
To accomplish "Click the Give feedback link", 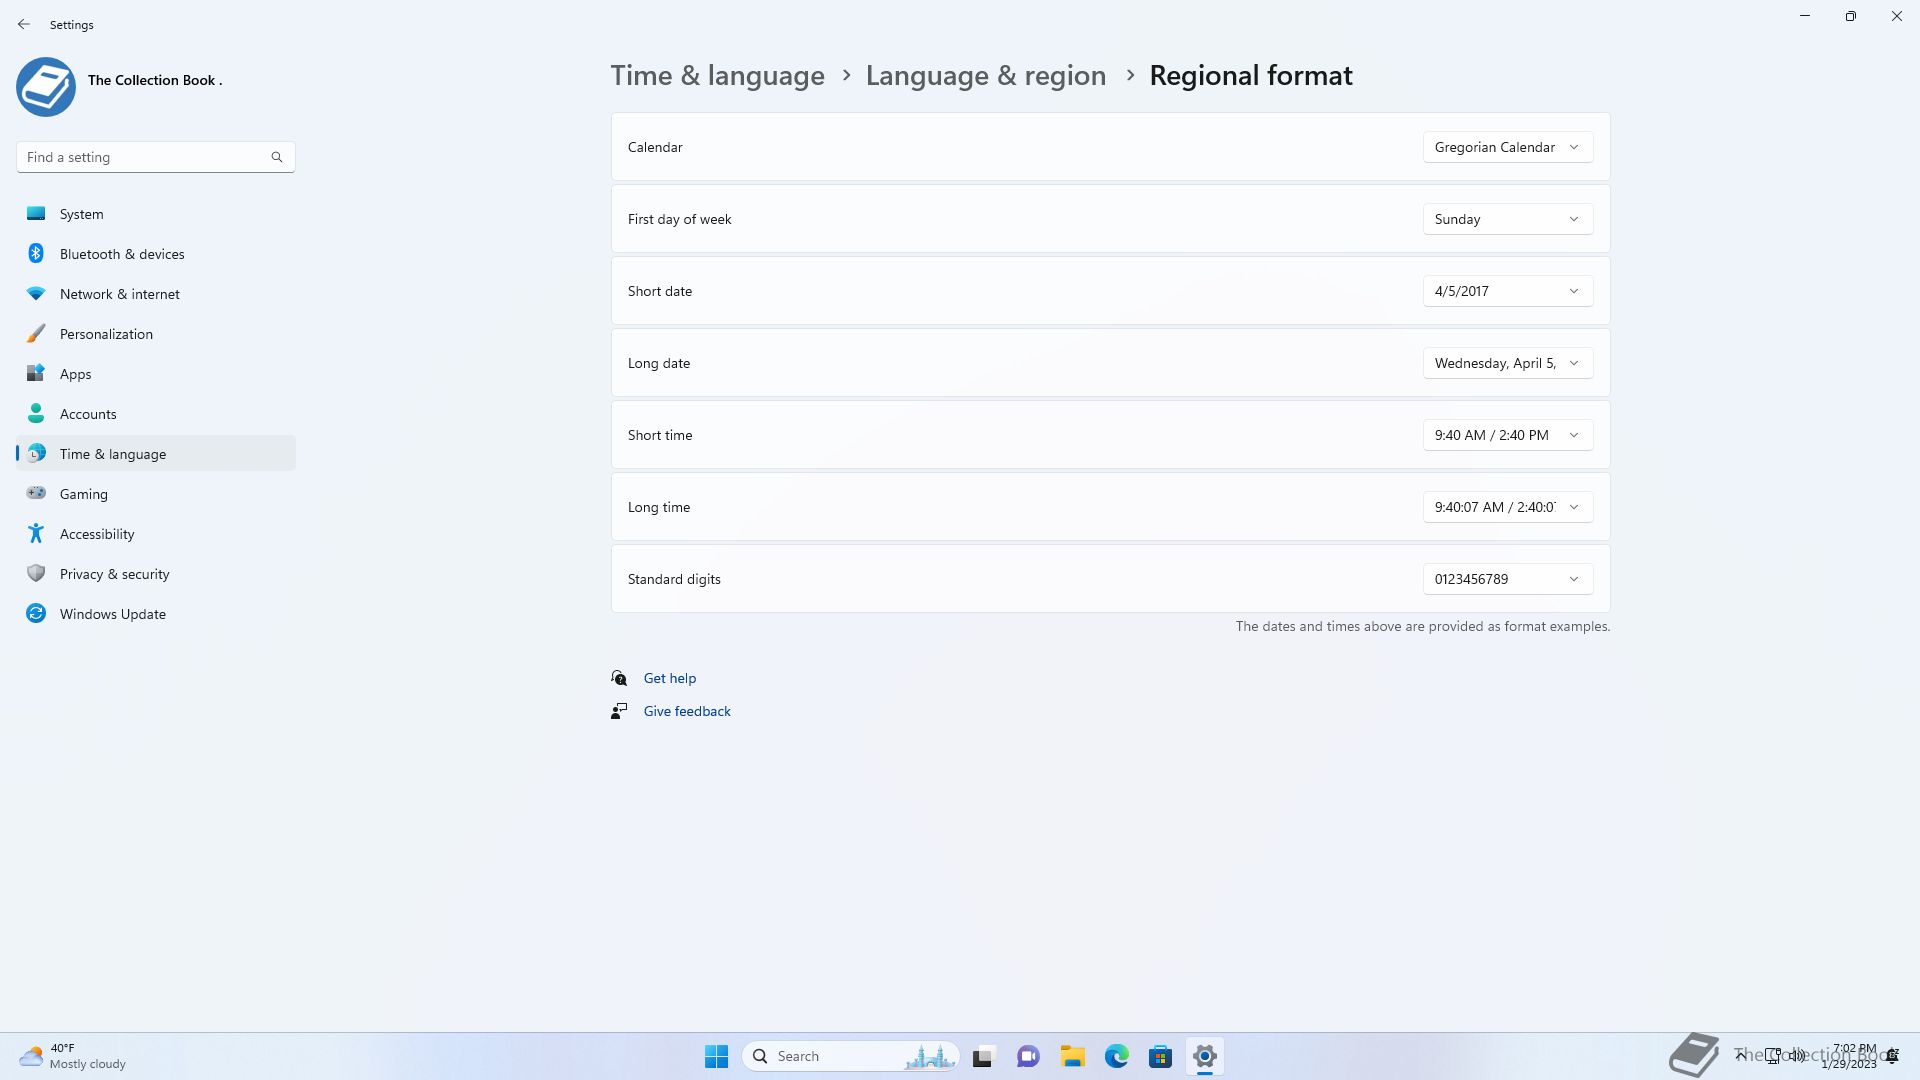I will pyautogui.click(x=686, y=711).
